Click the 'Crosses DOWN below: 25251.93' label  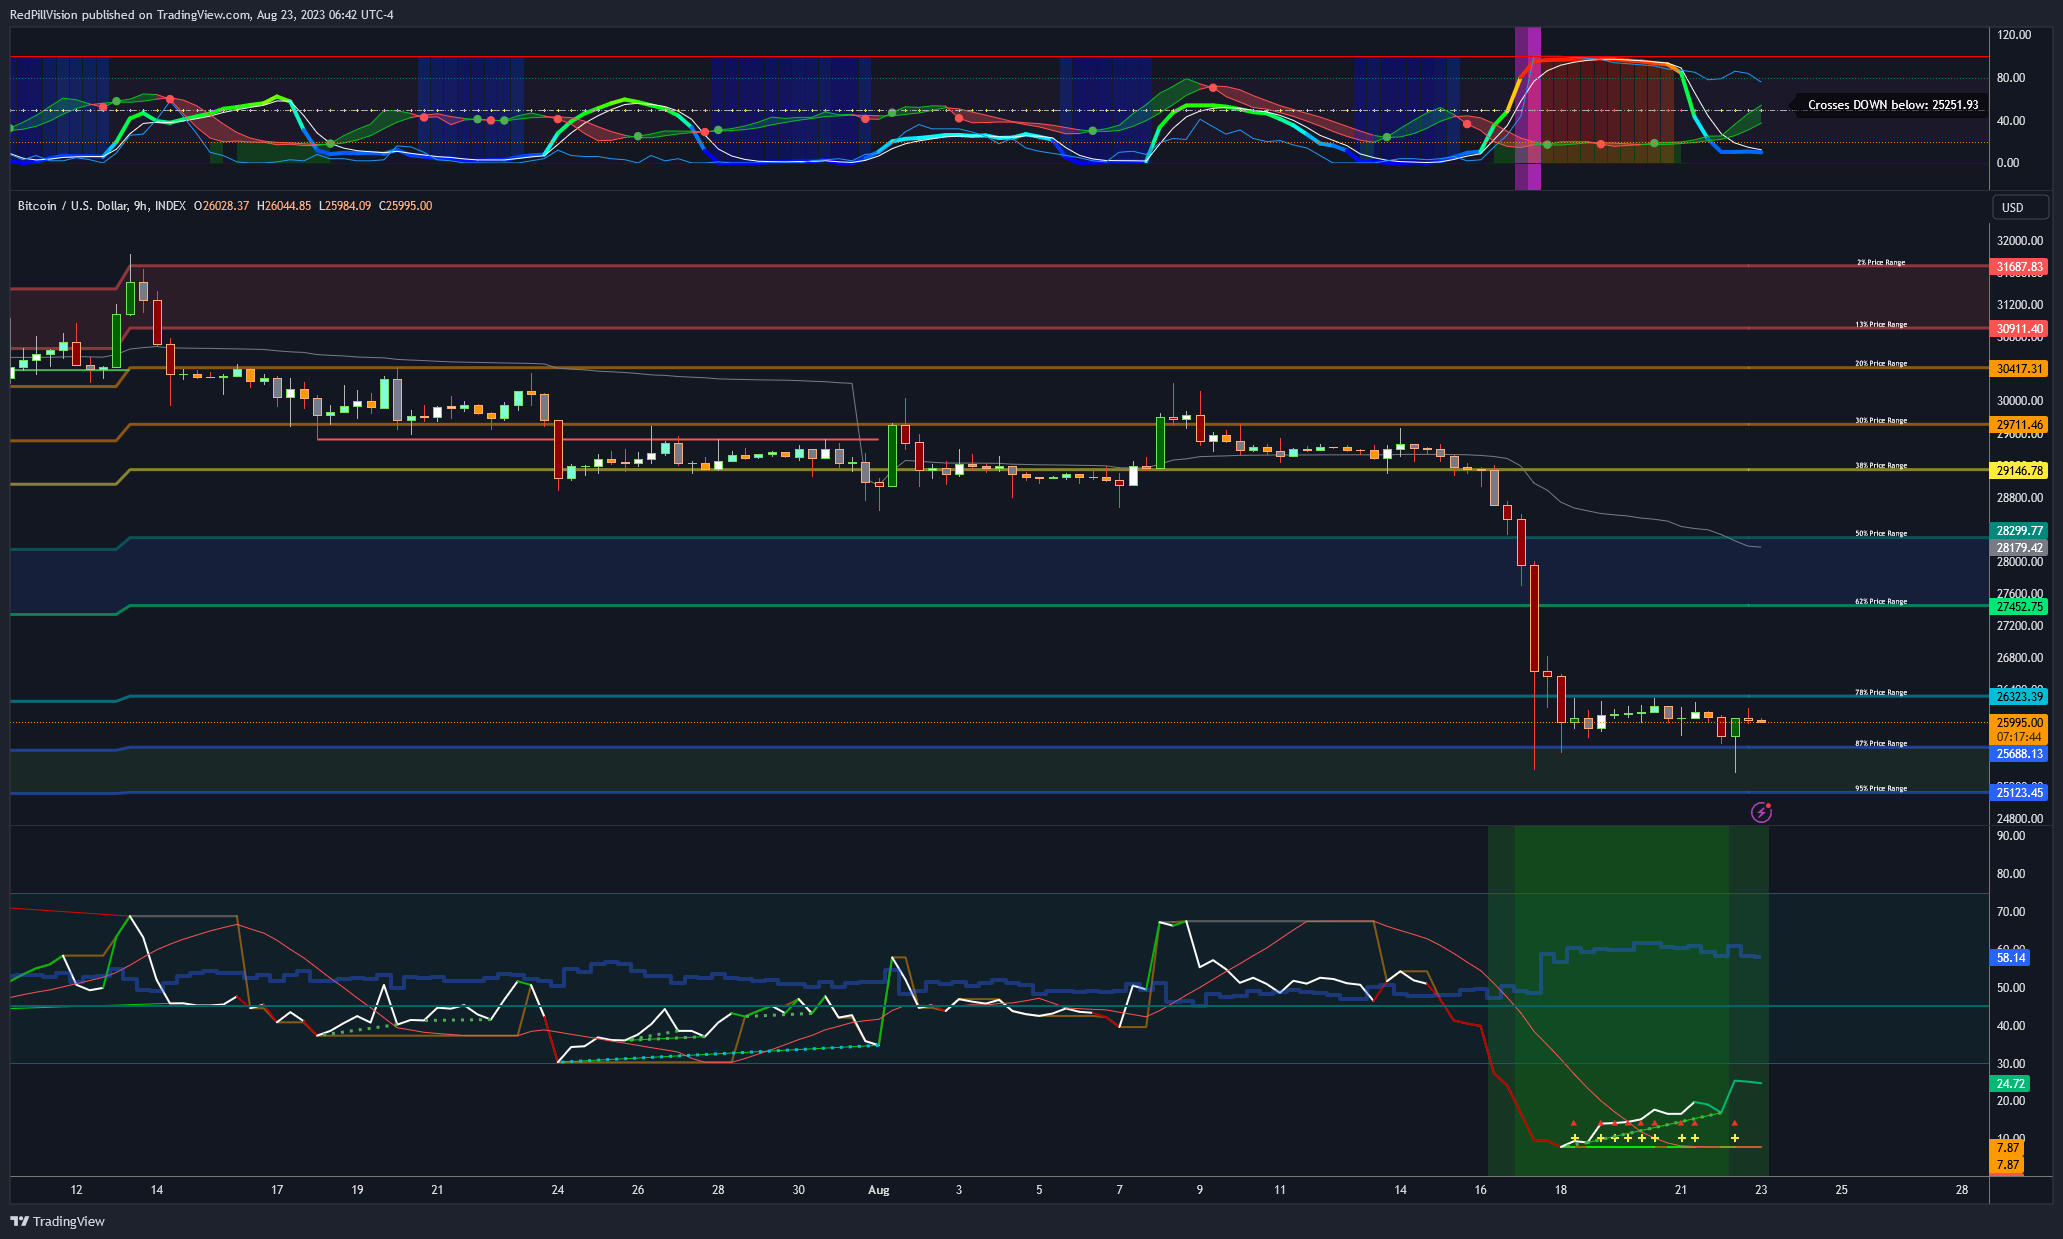click(x=1892, y=105)
